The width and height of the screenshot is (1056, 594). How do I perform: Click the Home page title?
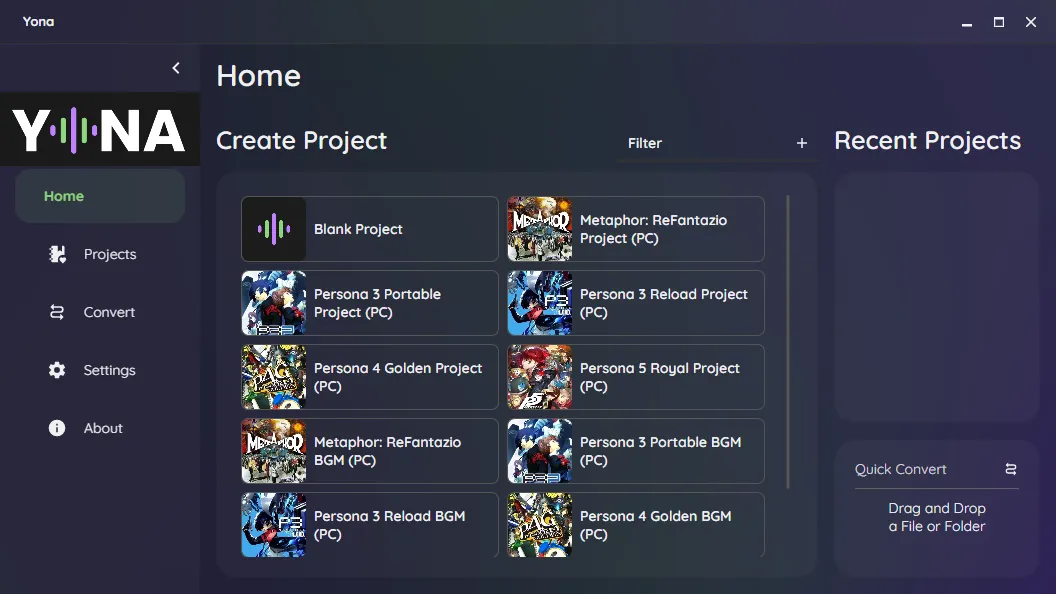(259, 75)
